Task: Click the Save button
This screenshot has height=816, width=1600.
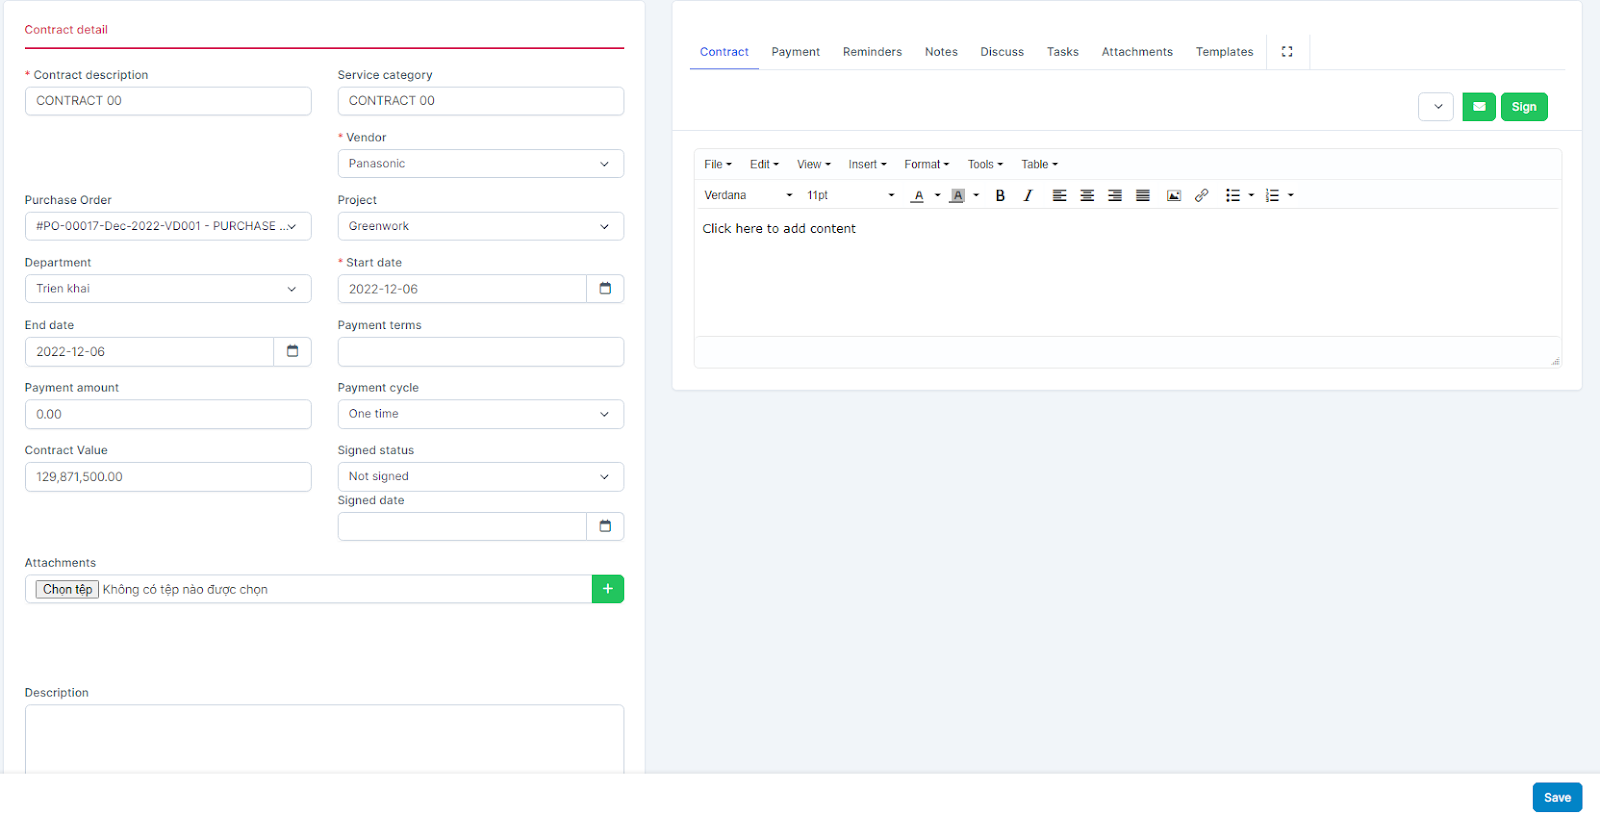Action: 1556,797
